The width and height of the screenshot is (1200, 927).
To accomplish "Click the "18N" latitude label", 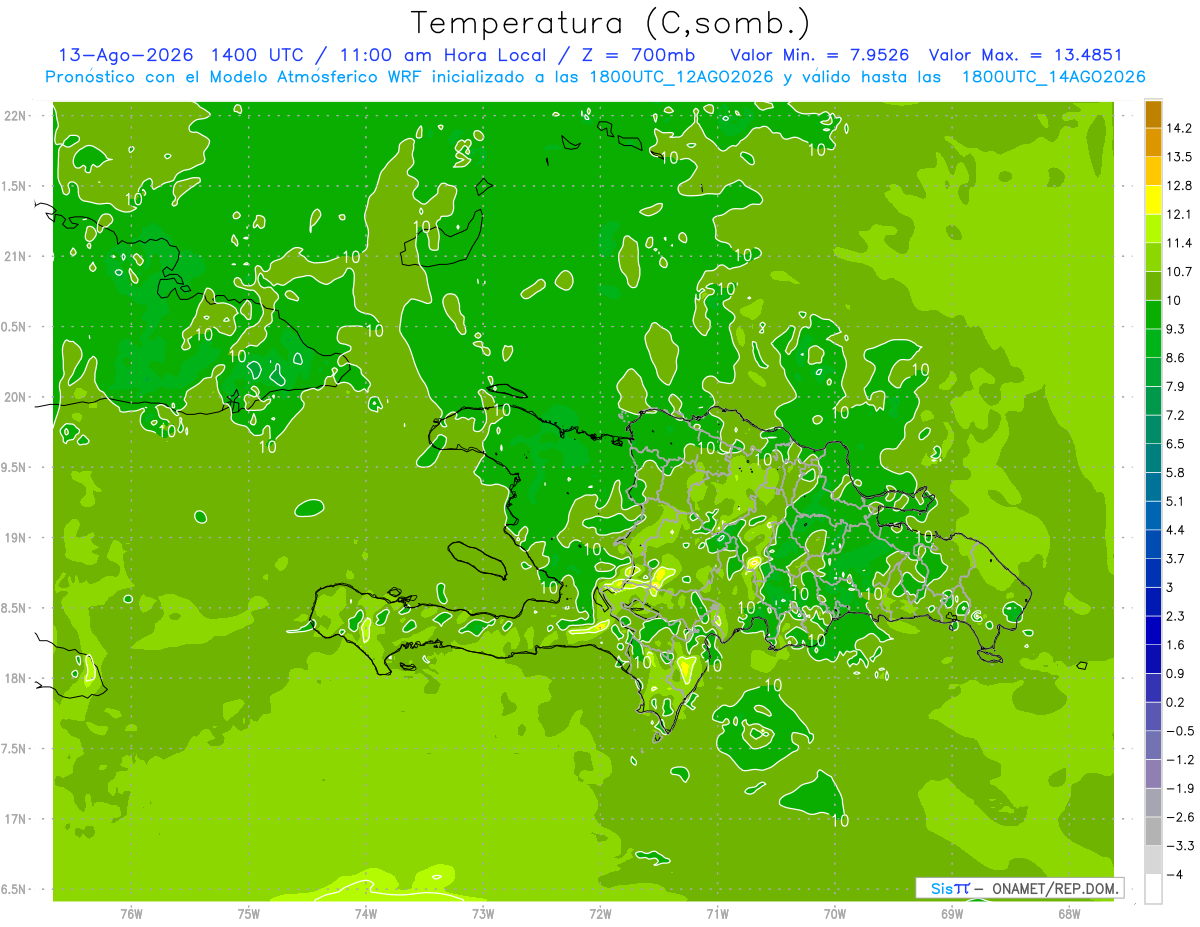I will [17, 679].
